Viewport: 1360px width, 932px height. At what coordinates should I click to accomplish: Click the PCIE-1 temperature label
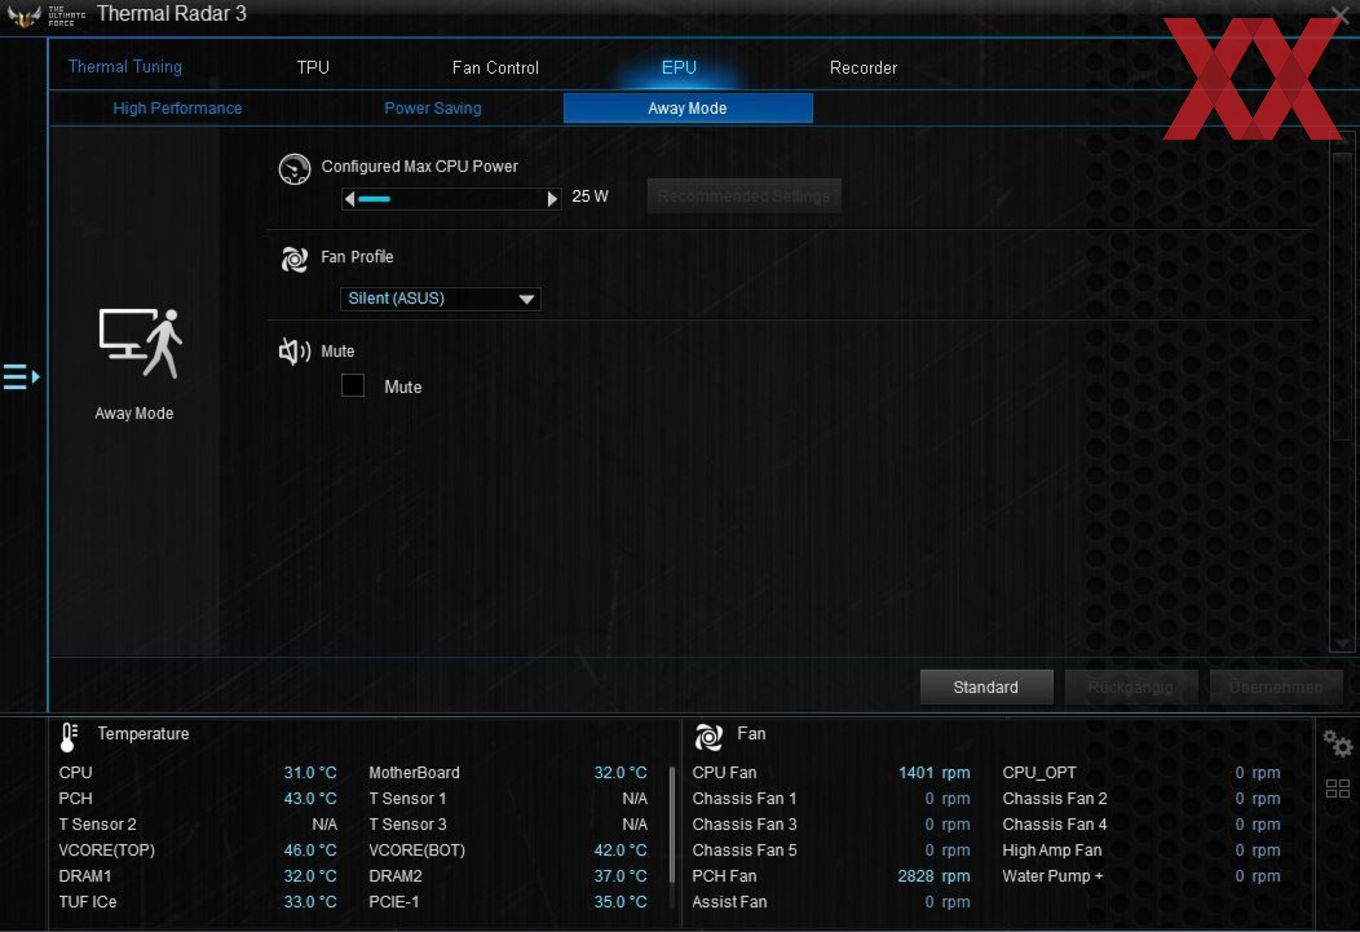(394, 901)
